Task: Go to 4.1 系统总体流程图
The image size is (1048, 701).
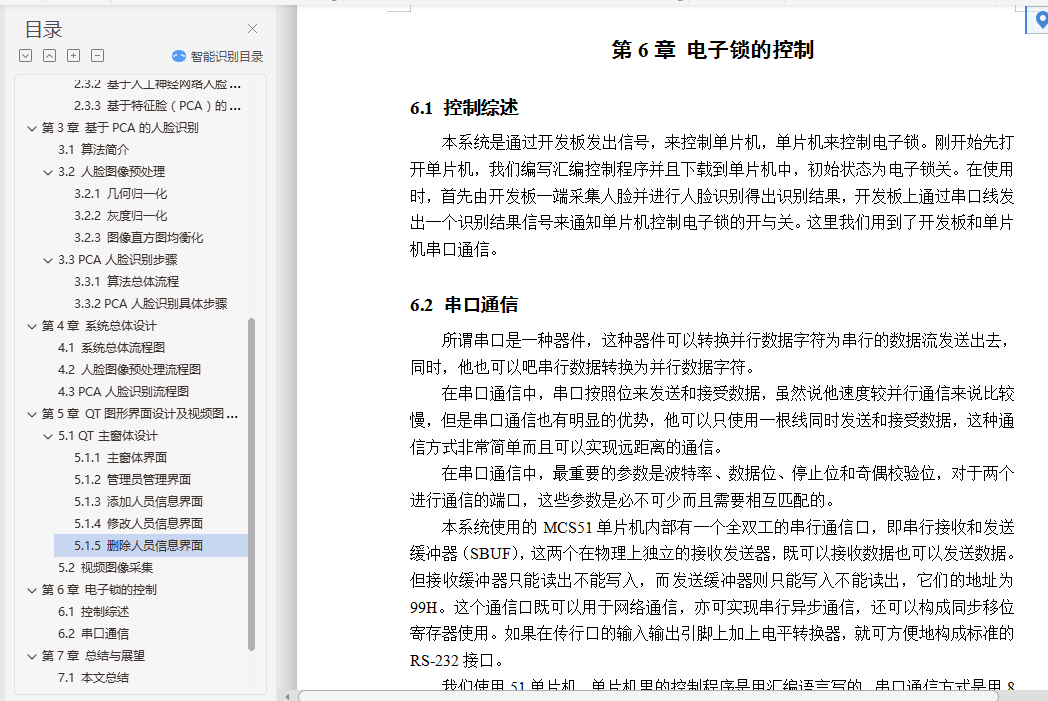Action: tap(111, 347)
